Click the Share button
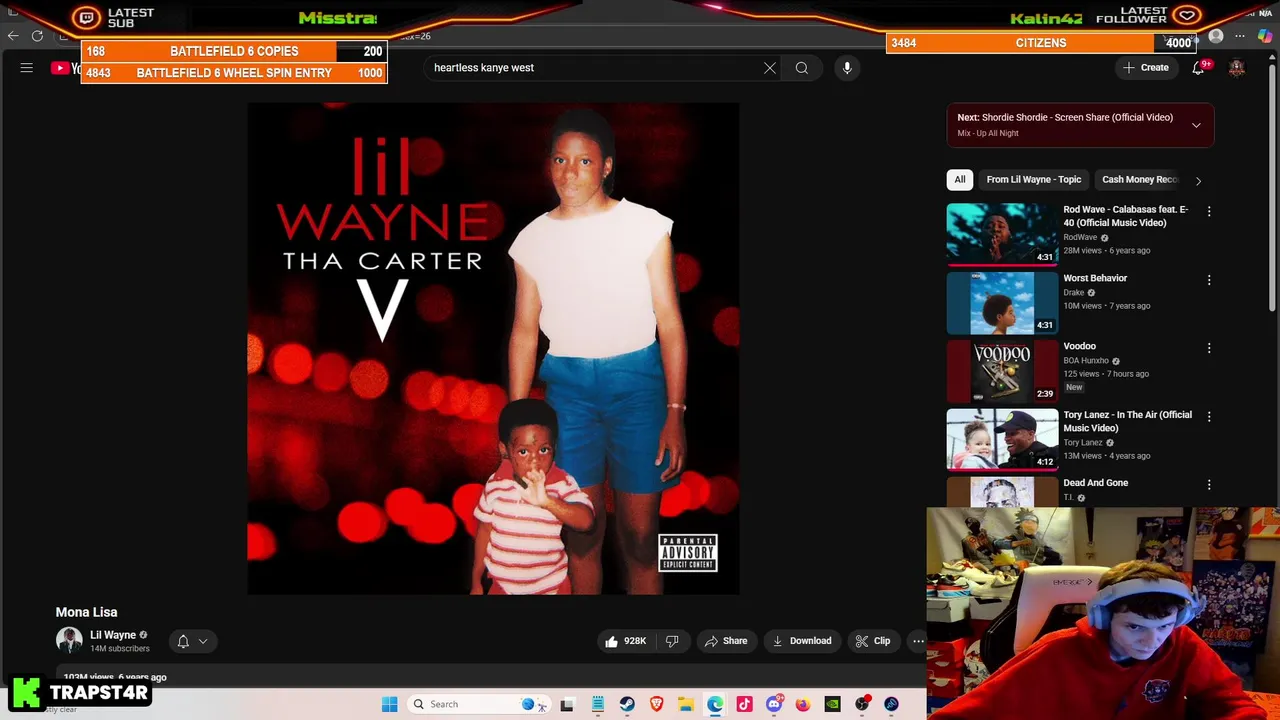Viewport: 1280px width, 720px height. pyautogui.click(x=726, y=641)
